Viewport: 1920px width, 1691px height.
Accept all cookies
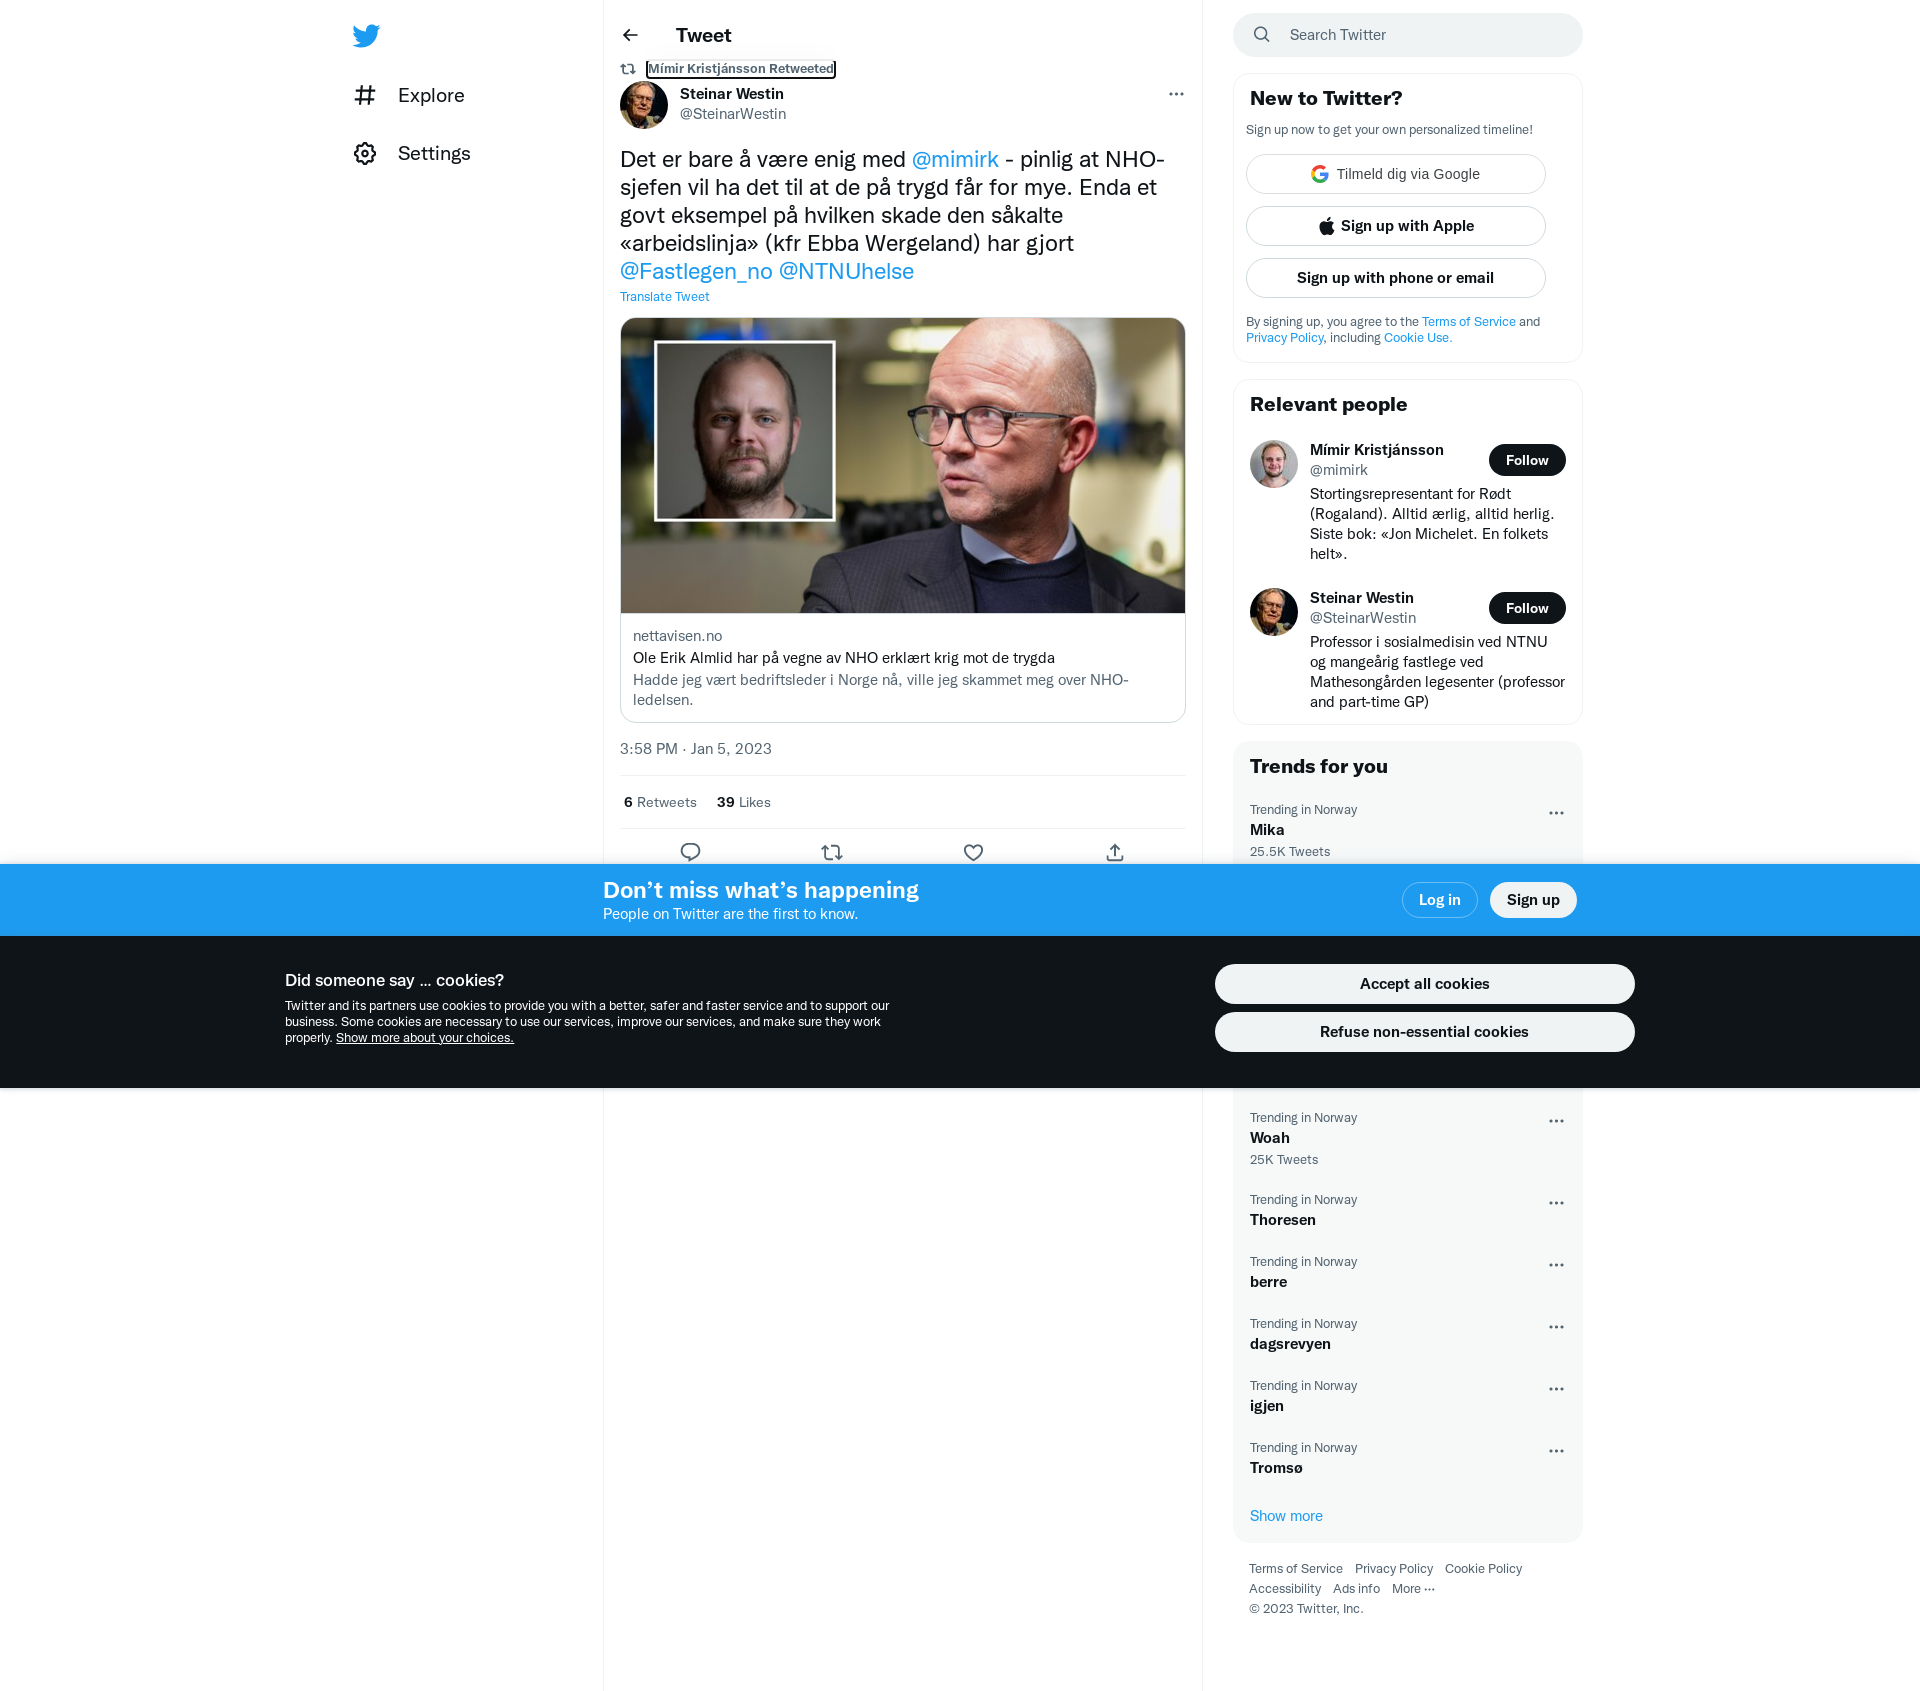click(x=1424, y=984)
